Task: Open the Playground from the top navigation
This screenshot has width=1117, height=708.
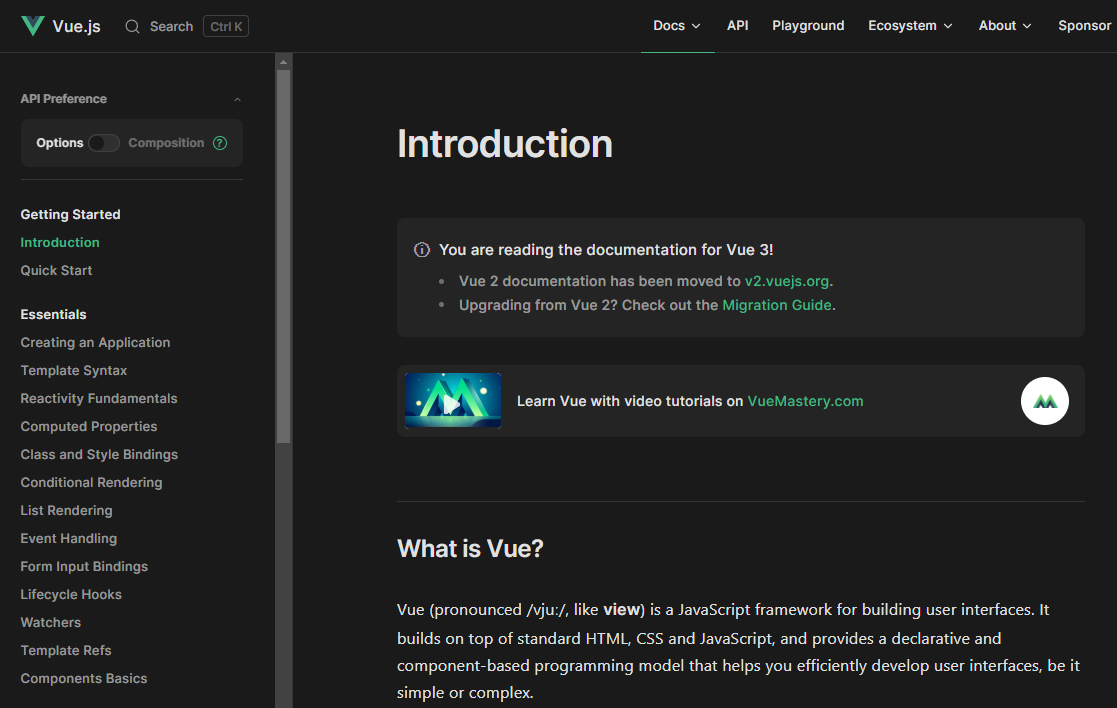Action: tap(807, 25)
